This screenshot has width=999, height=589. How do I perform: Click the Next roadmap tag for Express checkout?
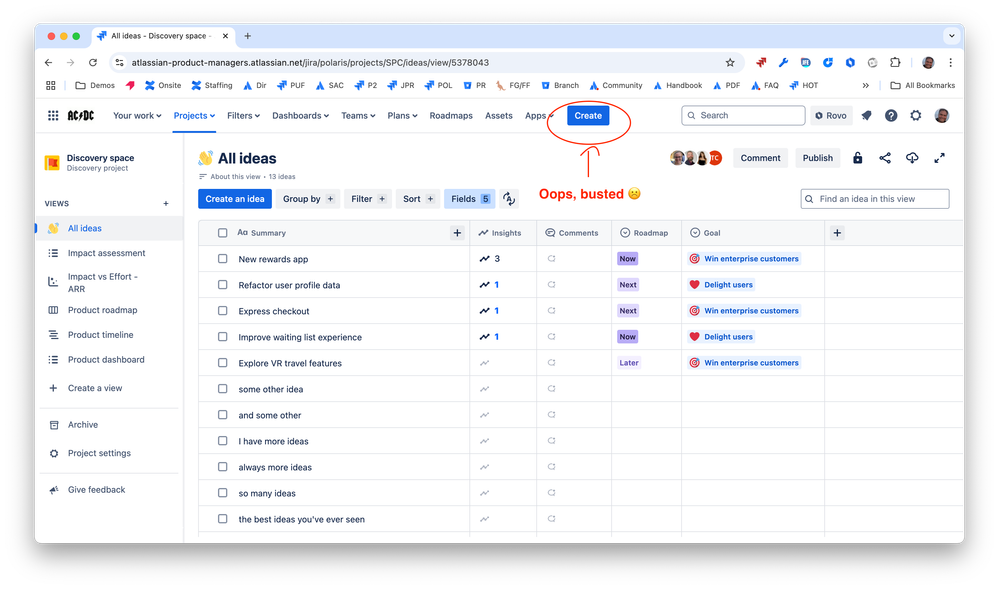coord(628,311)
